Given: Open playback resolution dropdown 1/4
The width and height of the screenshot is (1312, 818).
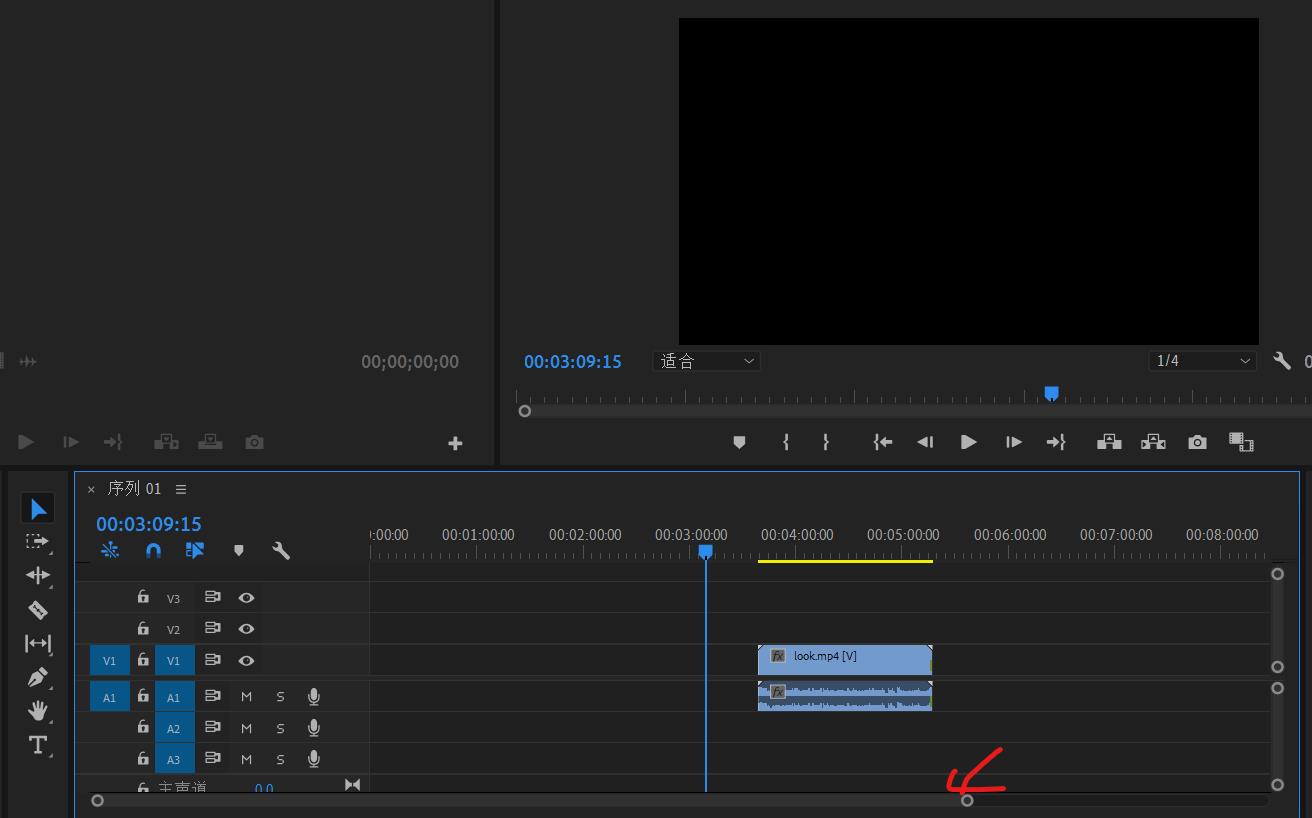Looking at the screenshot, I should coord(1203,361).
